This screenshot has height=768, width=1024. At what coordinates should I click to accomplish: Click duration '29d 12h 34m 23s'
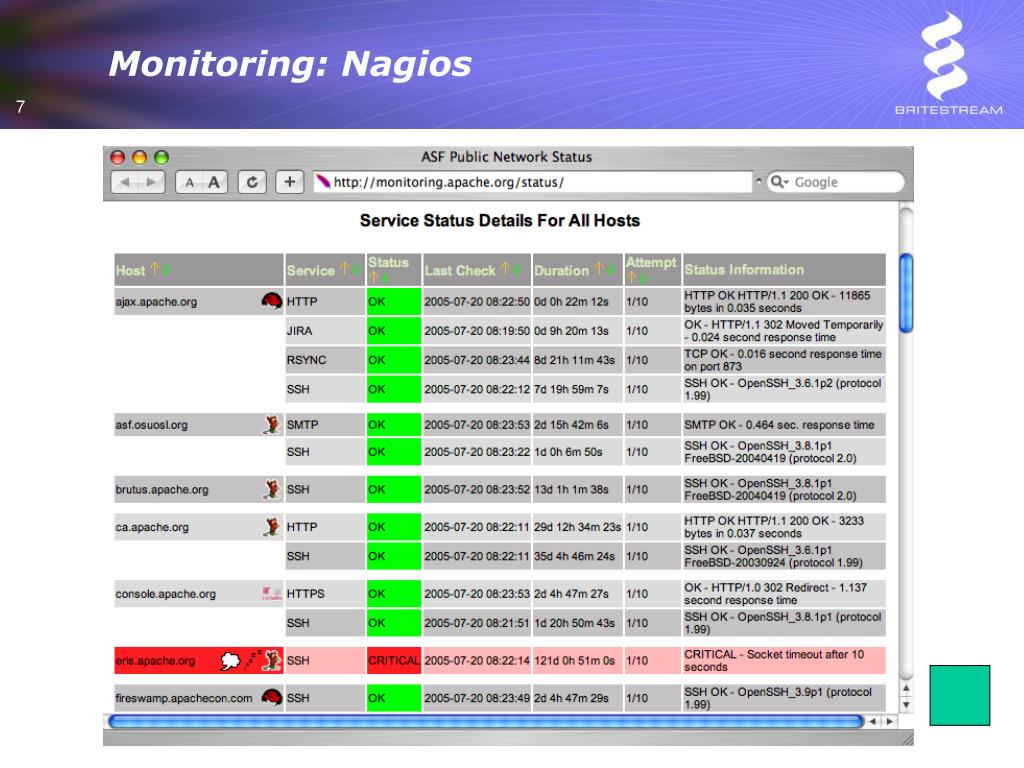point(577,527)
